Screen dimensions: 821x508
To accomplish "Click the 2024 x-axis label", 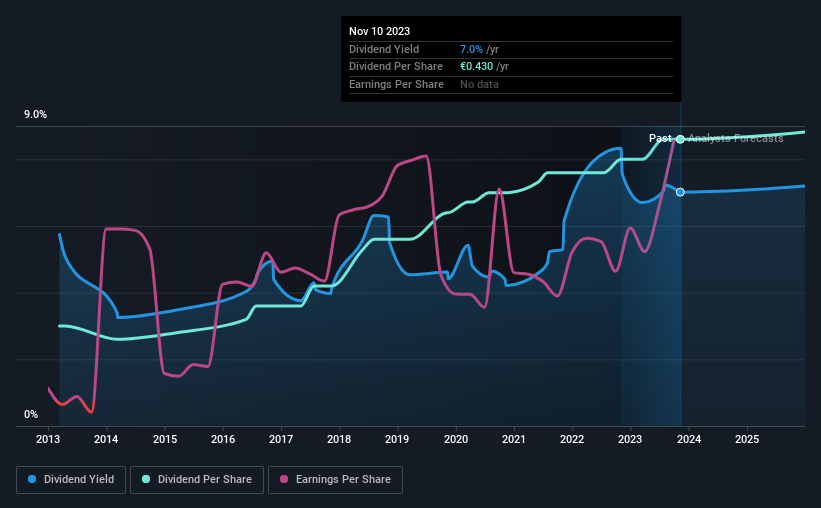I will [689, 439].
